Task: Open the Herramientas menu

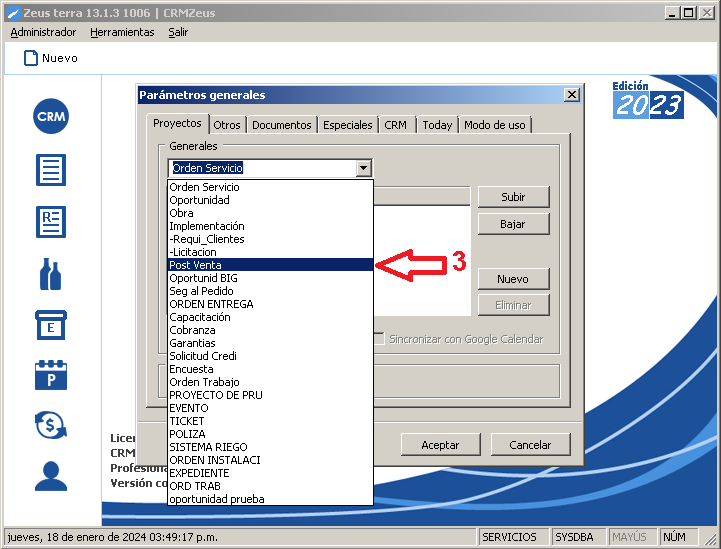Action: pyautogui.click(x=122, y=32)
